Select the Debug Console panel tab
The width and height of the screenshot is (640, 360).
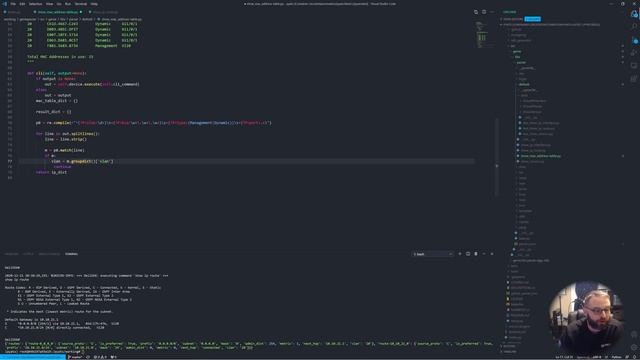tap(49, 254)
